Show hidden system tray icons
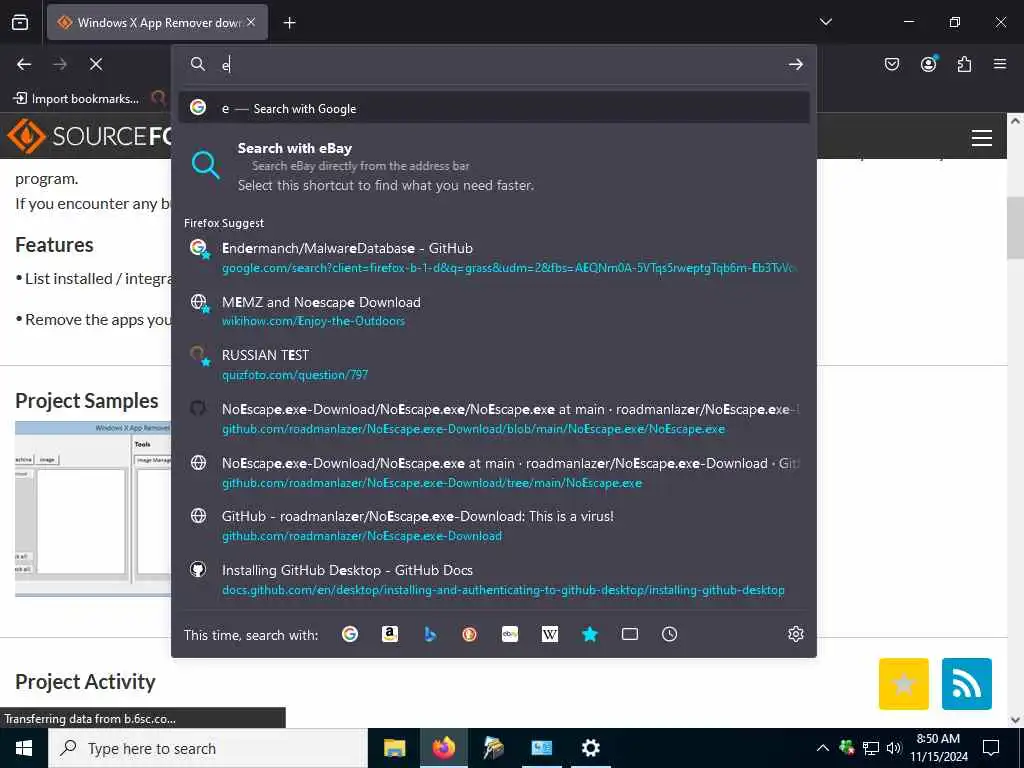This screenshot has width=1024, height=768. pos(823,748)
